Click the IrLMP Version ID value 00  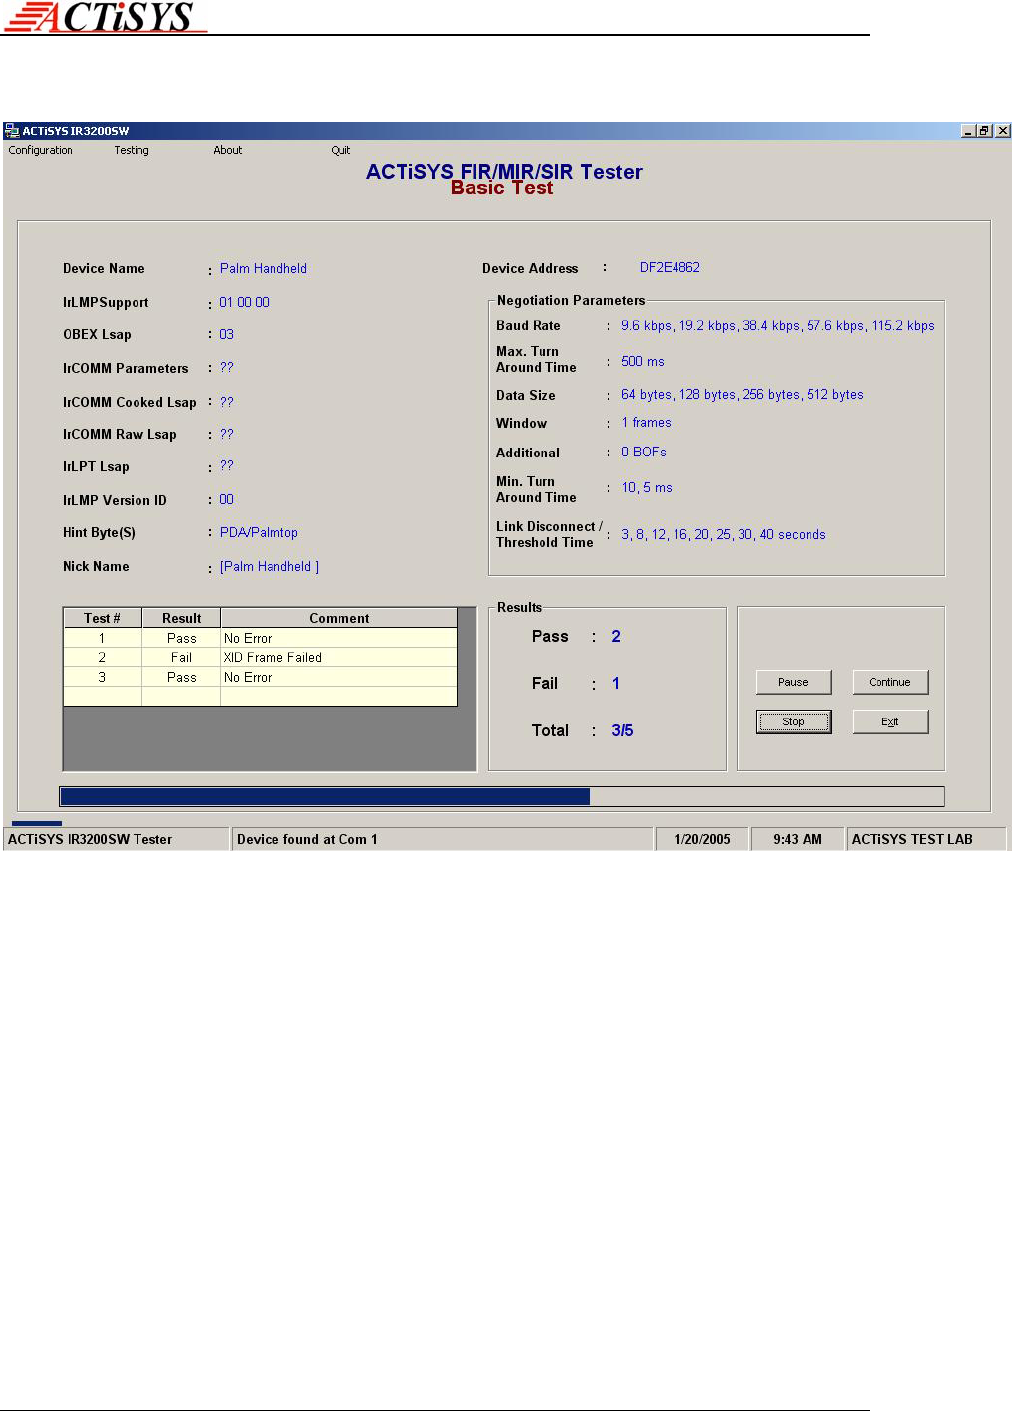(226, 499)
